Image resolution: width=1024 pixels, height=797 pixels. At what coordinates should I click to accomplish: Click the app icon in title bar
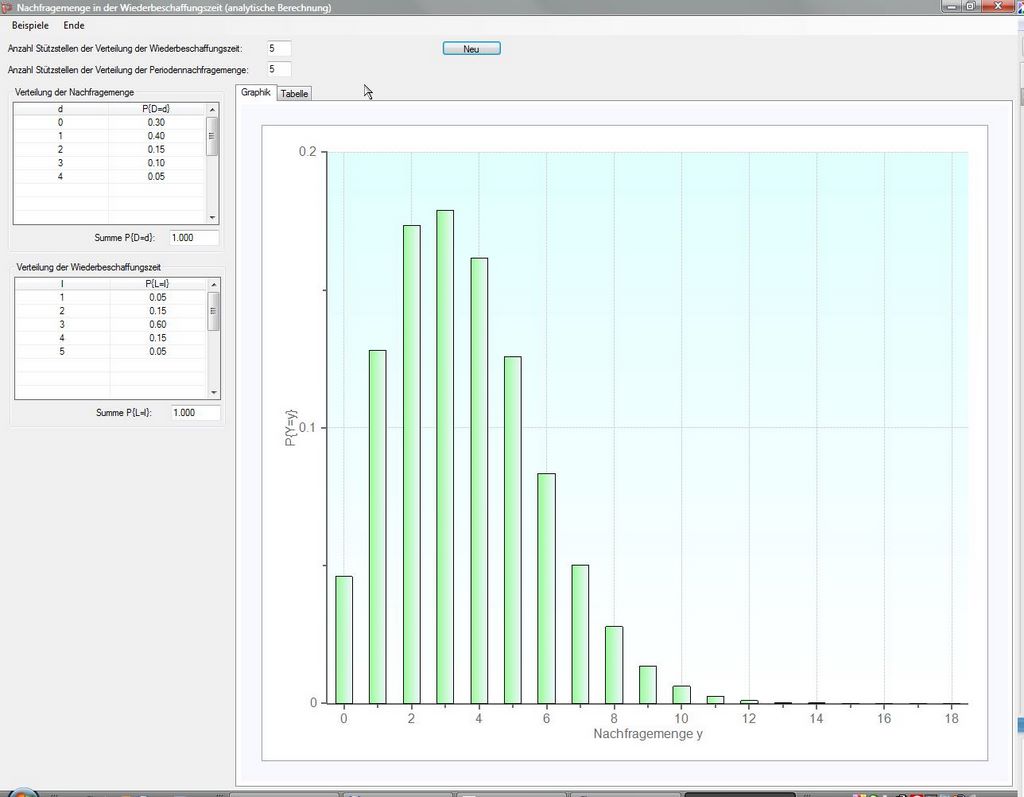coord(7,7)
